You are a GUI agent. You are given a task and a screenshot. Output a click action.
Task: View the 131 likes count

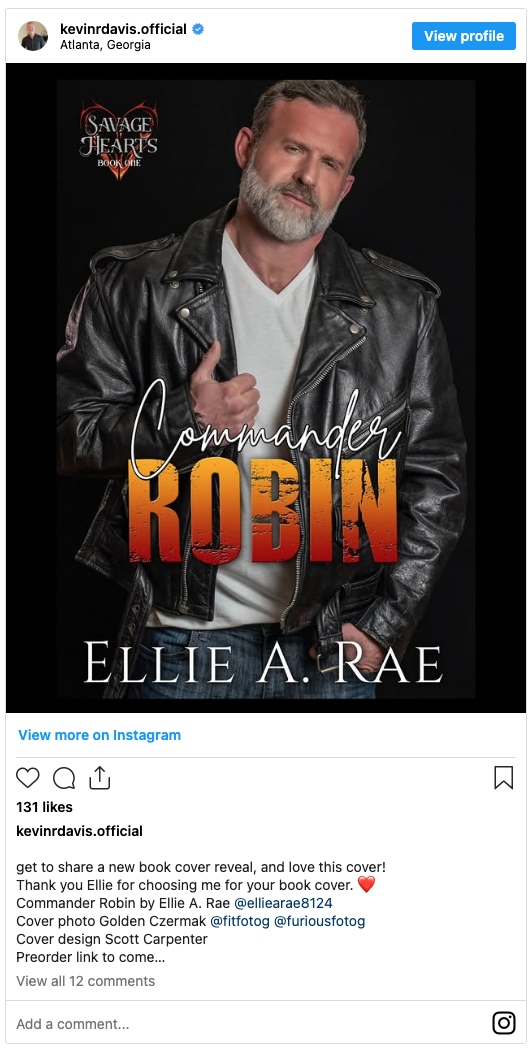44,807
